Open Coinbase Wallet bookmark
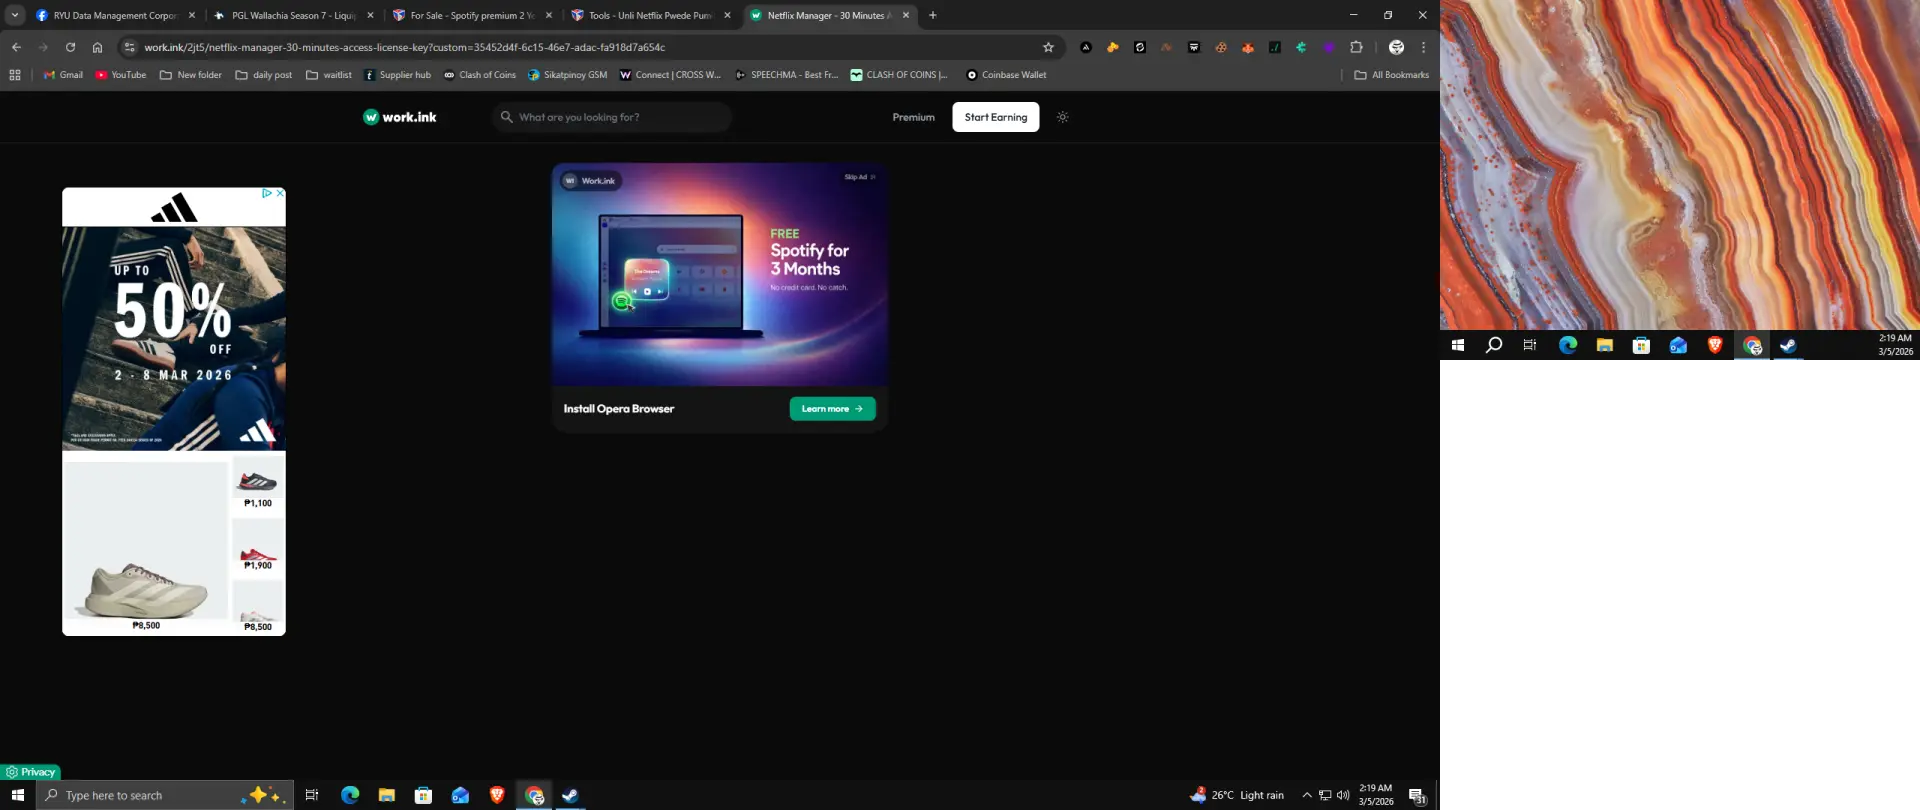Viewport: 1920px width, 810px height. point(1006,75)
